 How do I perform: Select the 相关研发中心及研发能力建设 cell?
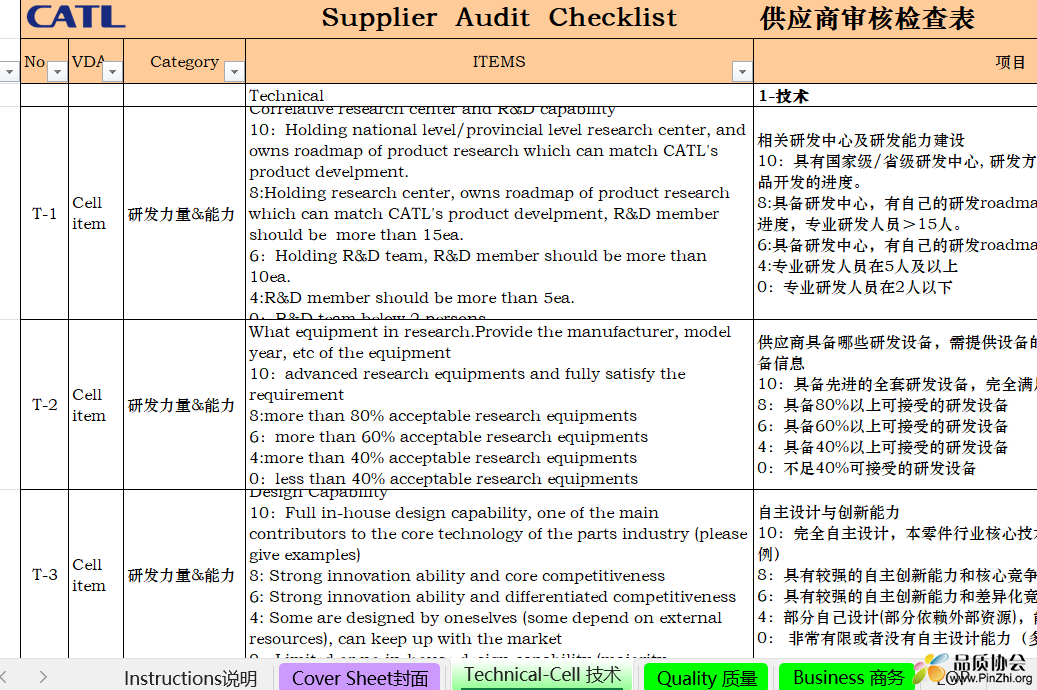click(895, 213)
